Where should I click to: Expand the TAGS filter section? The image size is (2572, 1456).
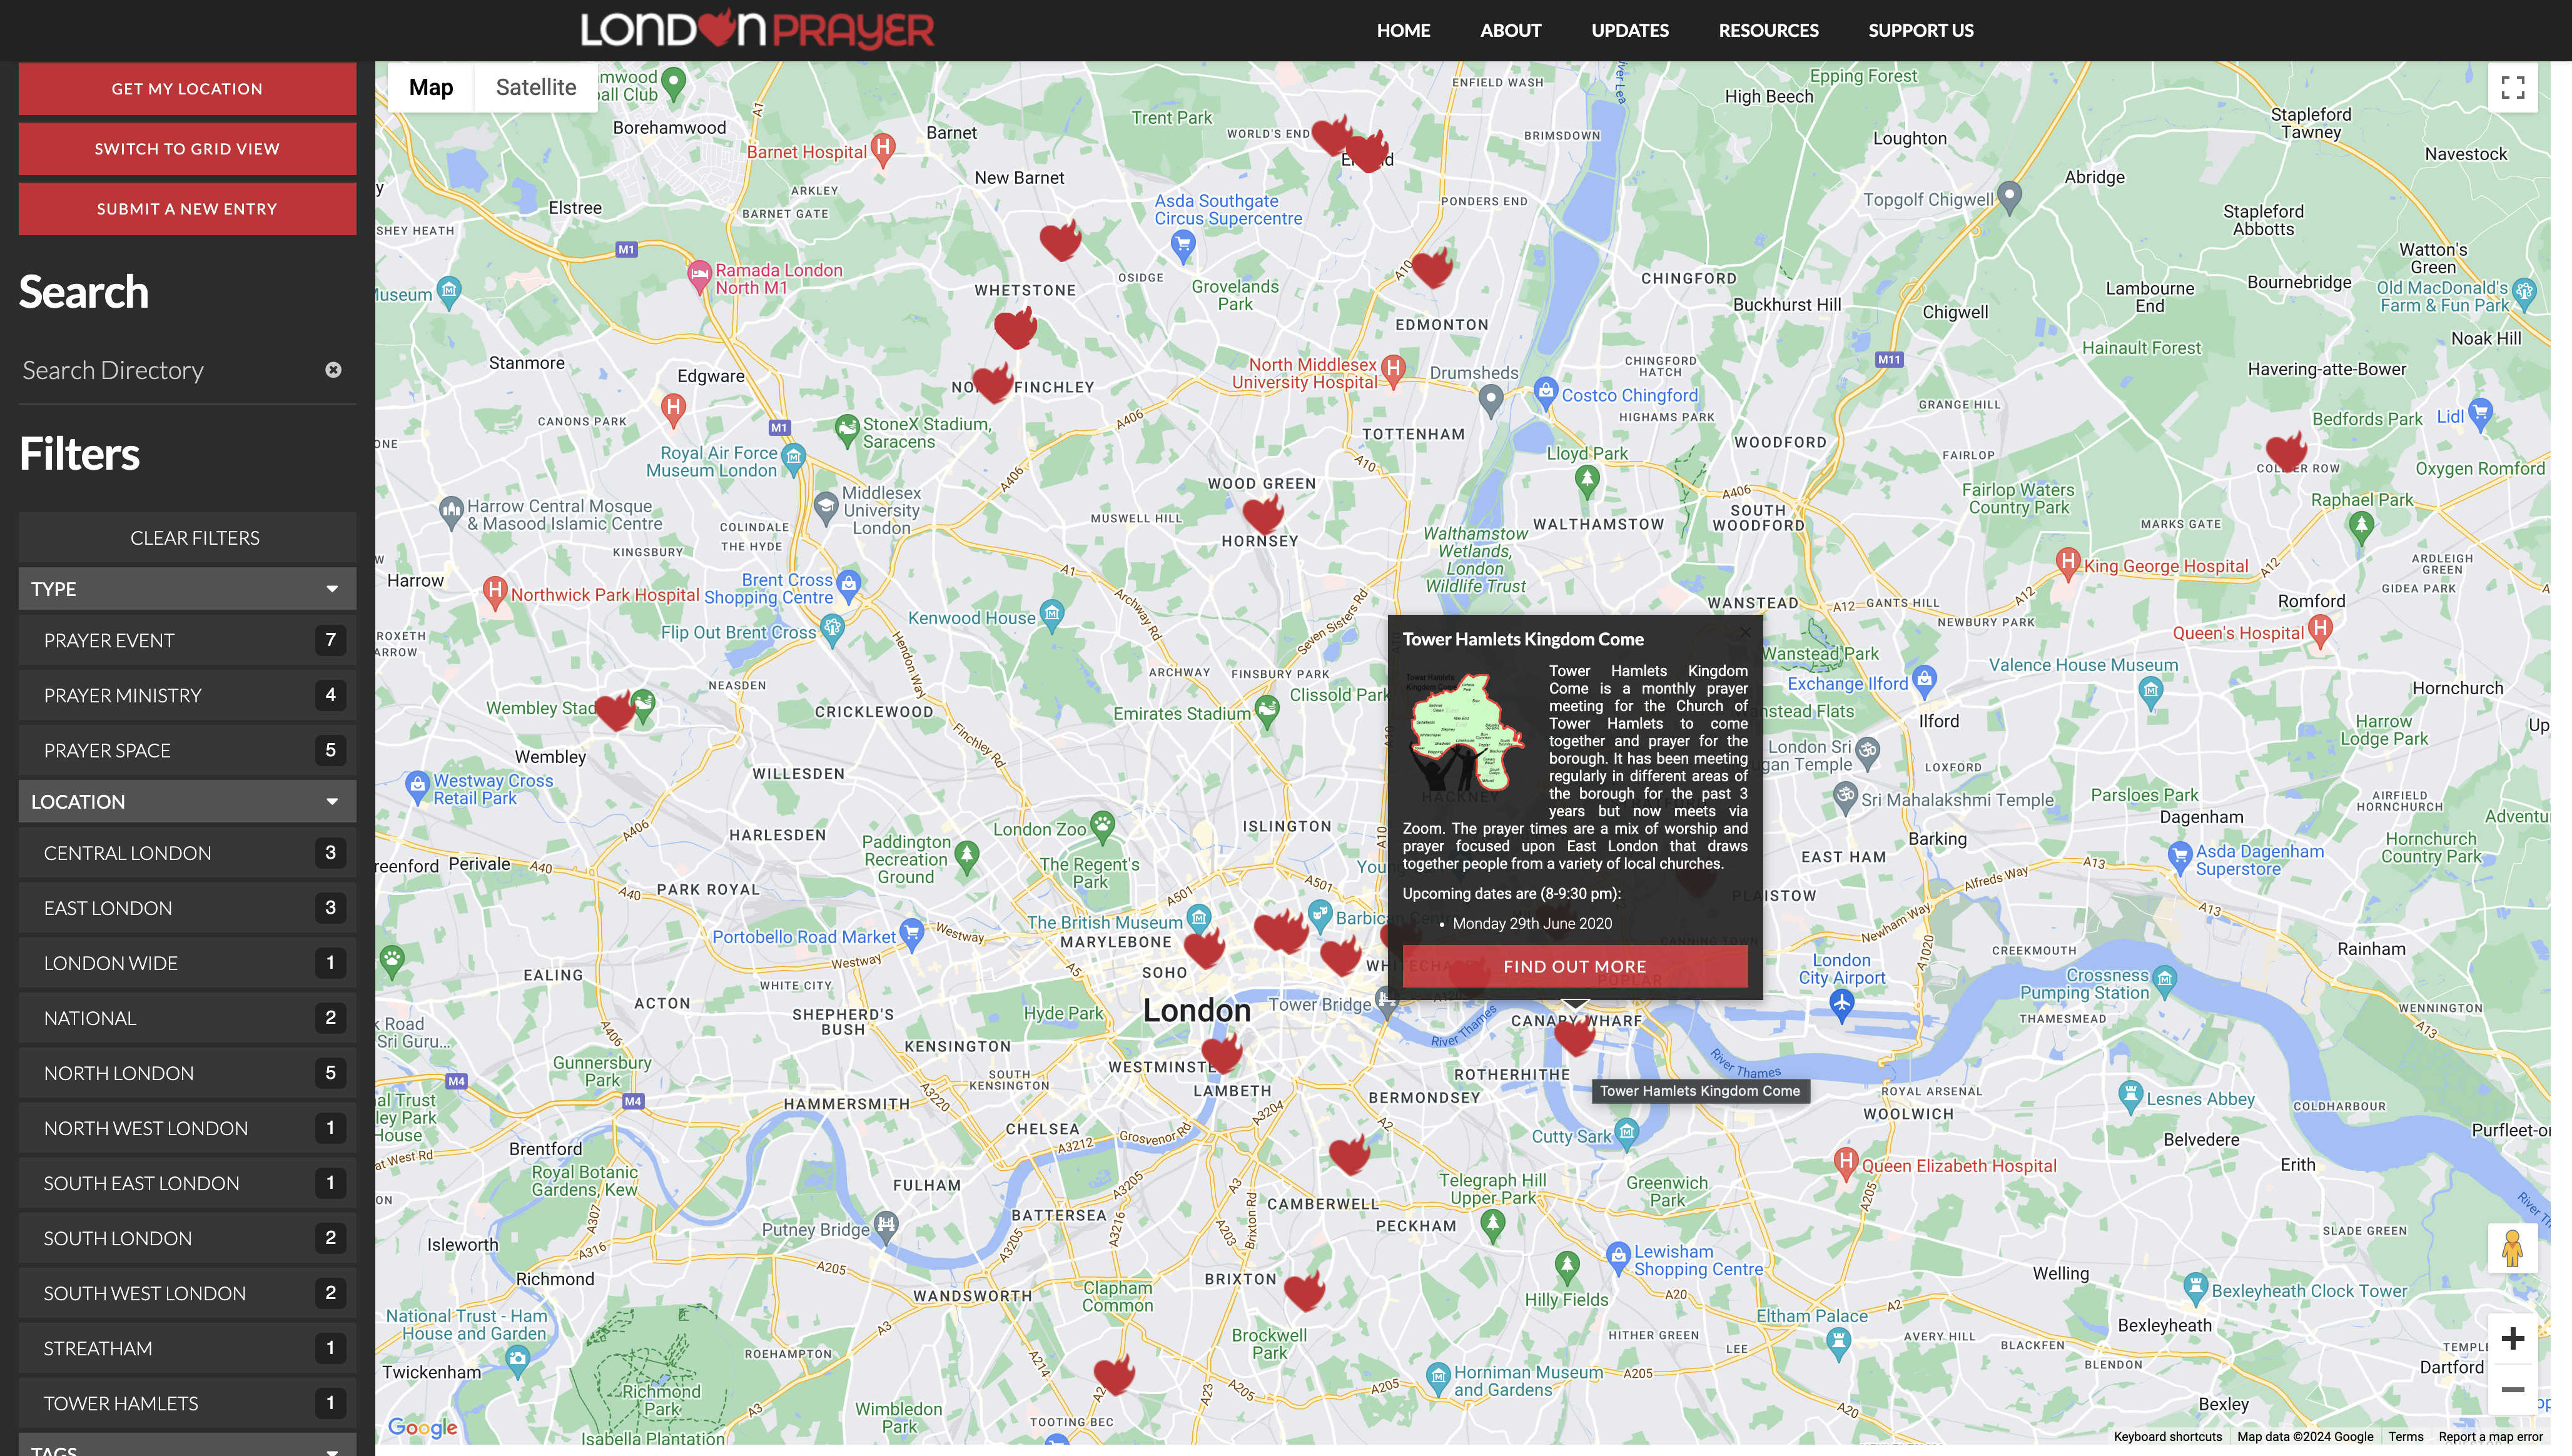187,1446
